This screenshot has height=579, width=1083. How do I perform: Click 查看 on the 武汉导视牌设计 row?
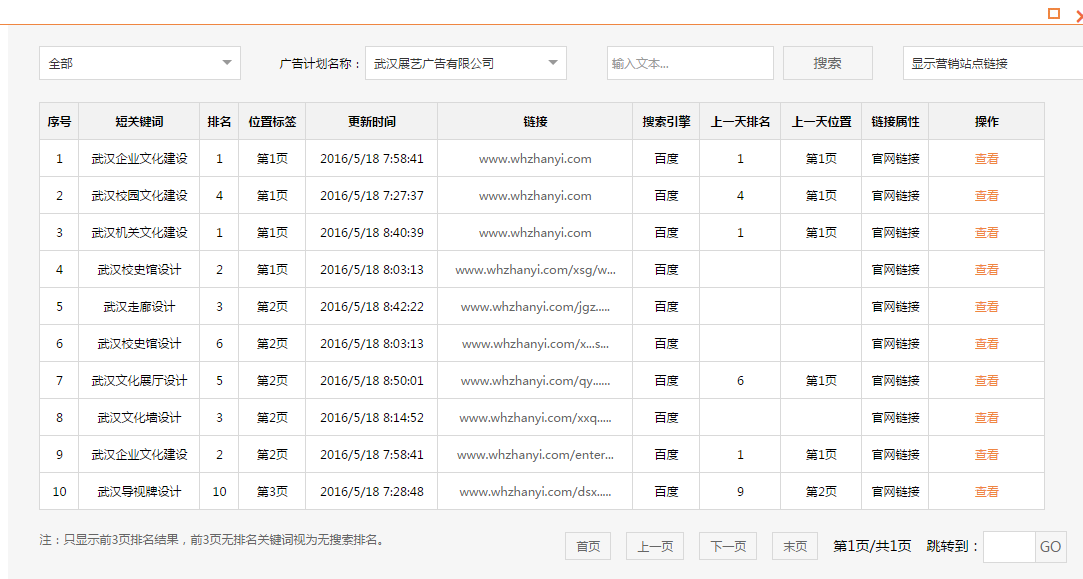coord(986,491)
